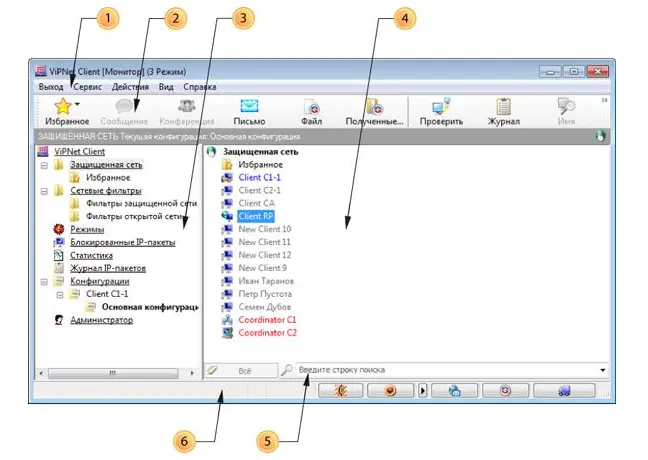The image size is (648, 460).
Task: Open the search string dropdown arrow
Action: (x=603, y=370)
